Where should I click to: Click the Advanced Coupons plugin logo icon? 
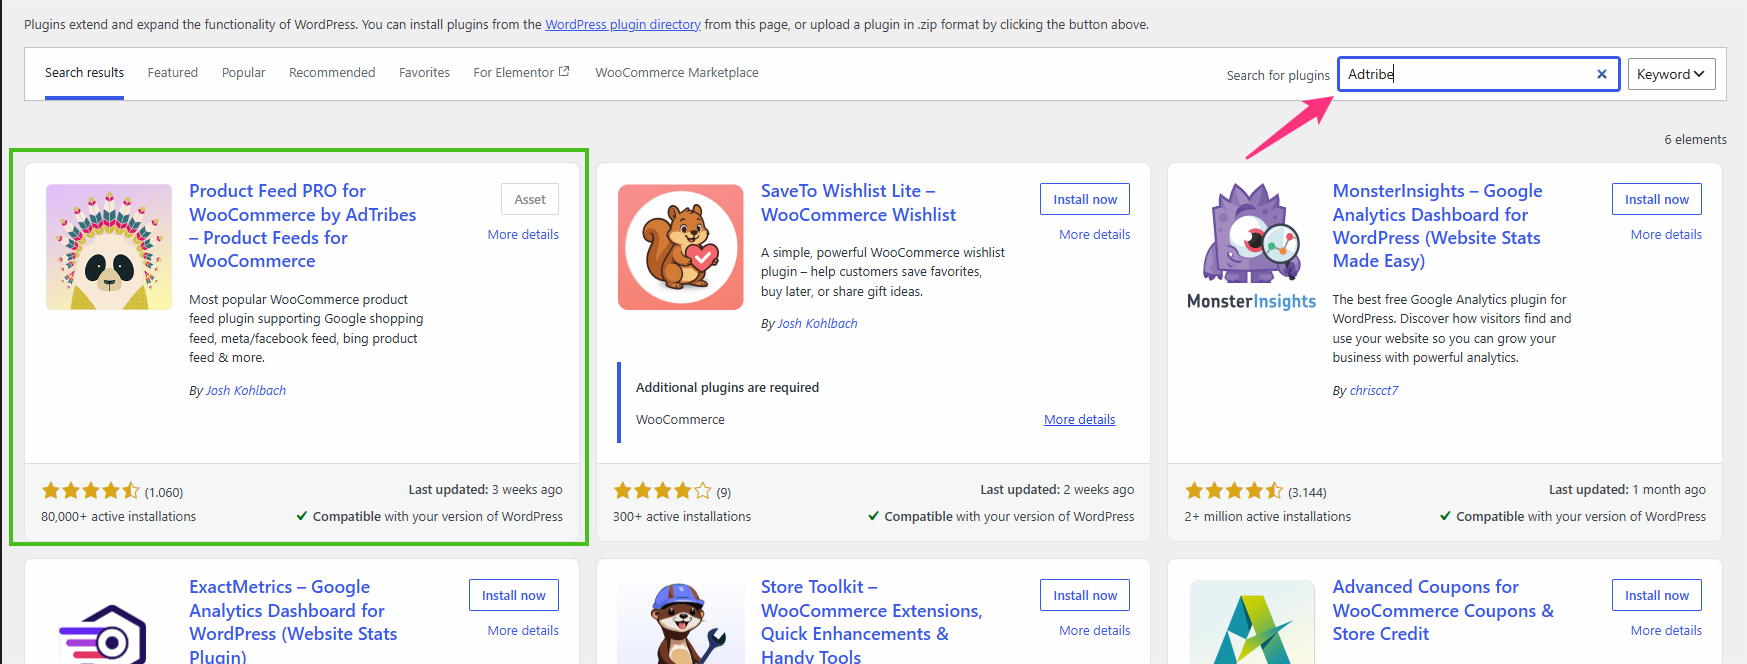coord(1252,622)
